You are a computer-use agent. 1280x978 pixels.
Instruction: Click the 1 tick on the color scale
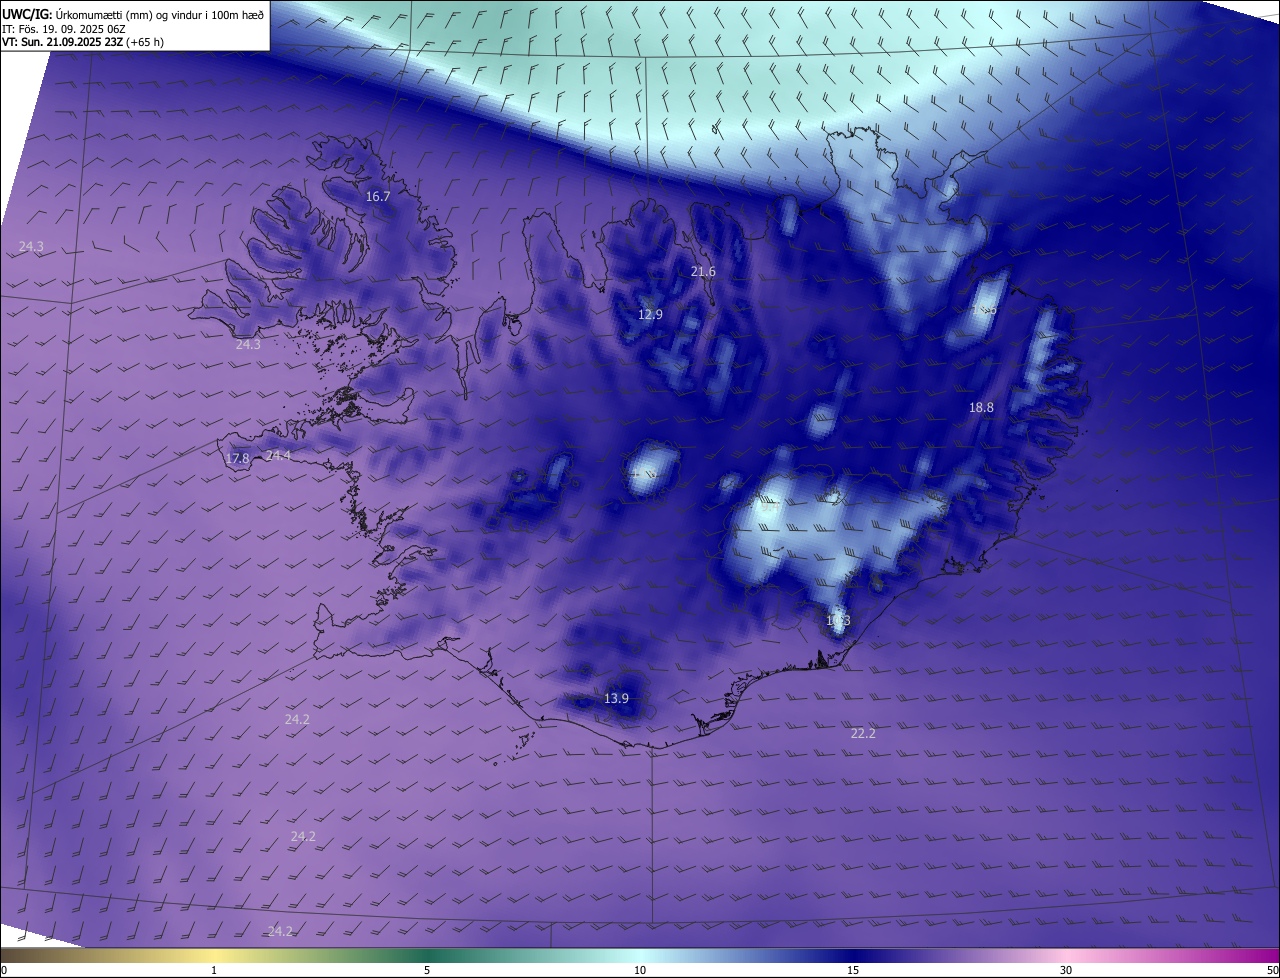pos(214,970)
